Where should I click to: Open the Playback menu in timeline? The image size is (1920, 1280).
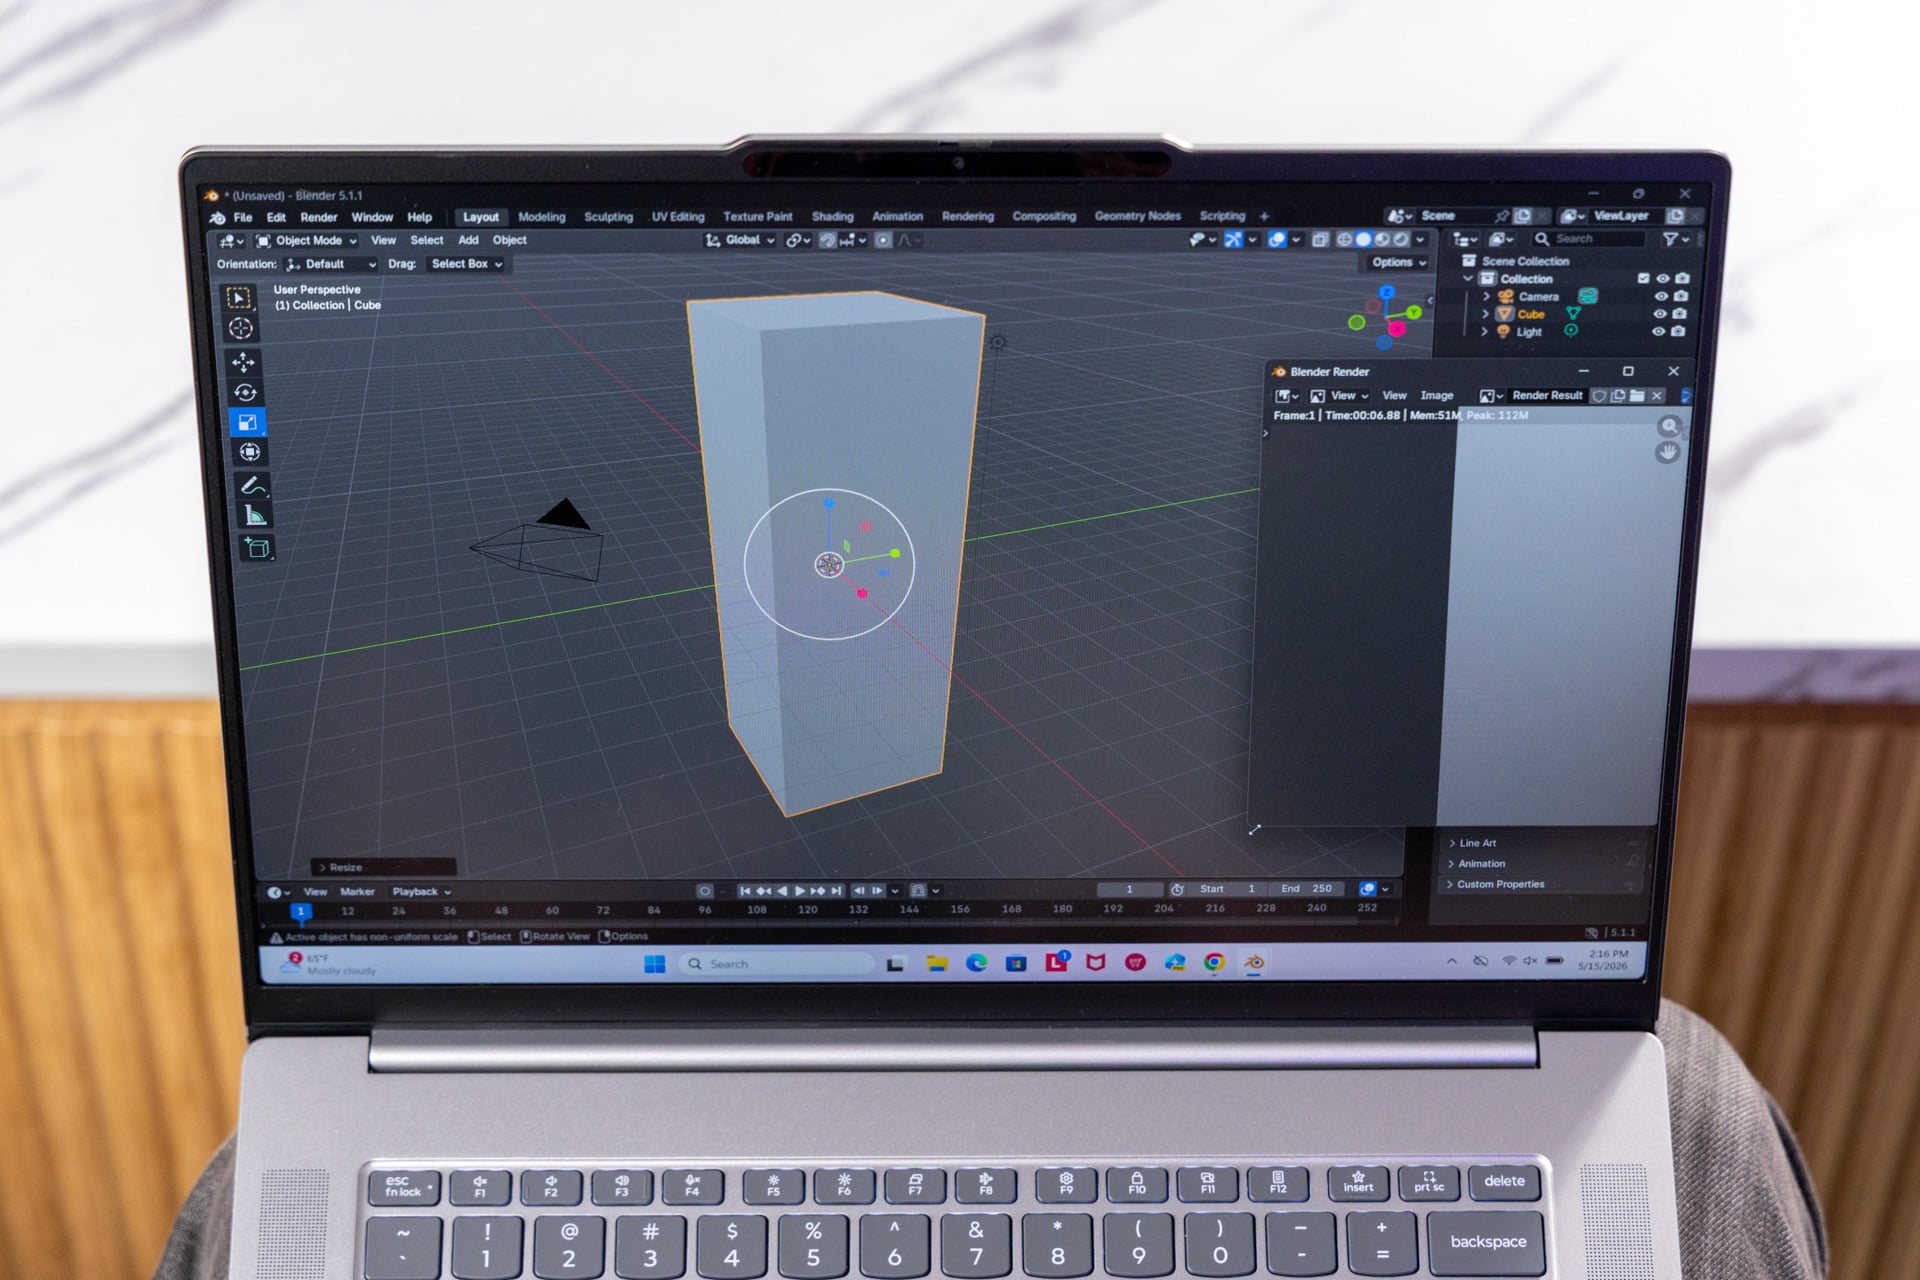point(421,891)
